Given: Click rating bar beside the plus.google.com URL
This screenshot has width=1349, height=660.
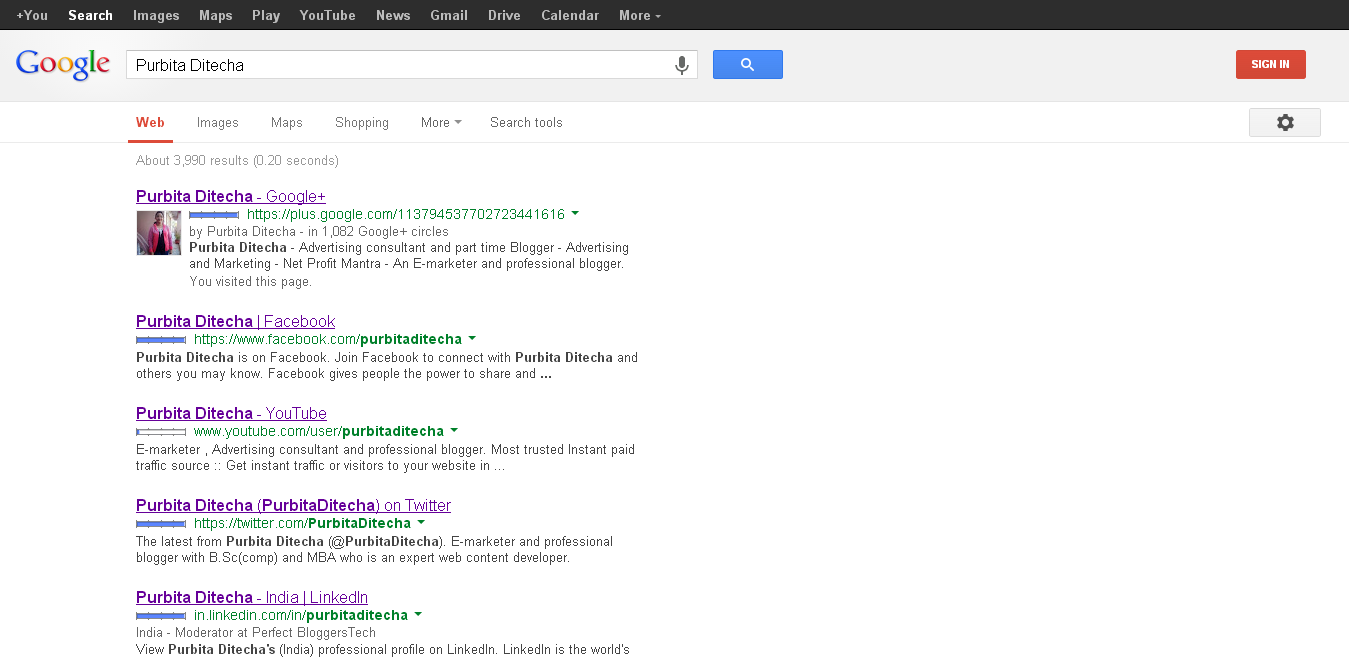Looking at the screenshot, I should (x=214, y=215).
